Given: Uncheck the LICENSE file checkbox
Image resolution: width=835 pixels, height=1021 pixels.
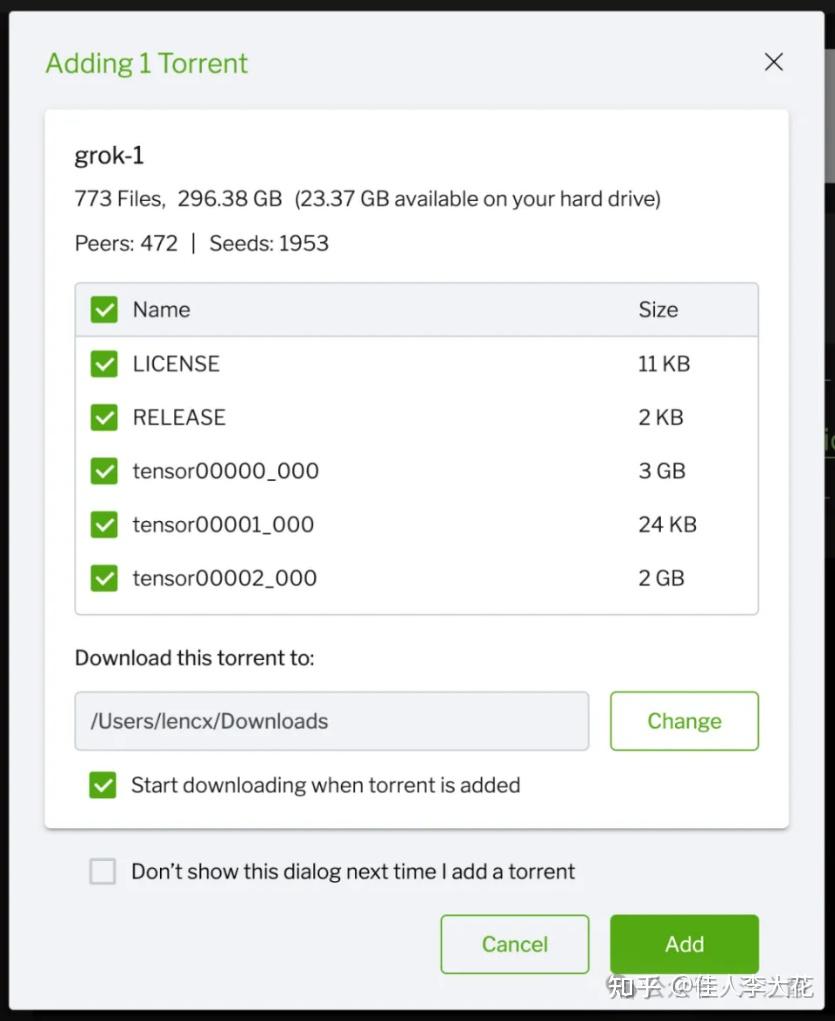Looking at the screenshot, I should (x=104, y=364).
